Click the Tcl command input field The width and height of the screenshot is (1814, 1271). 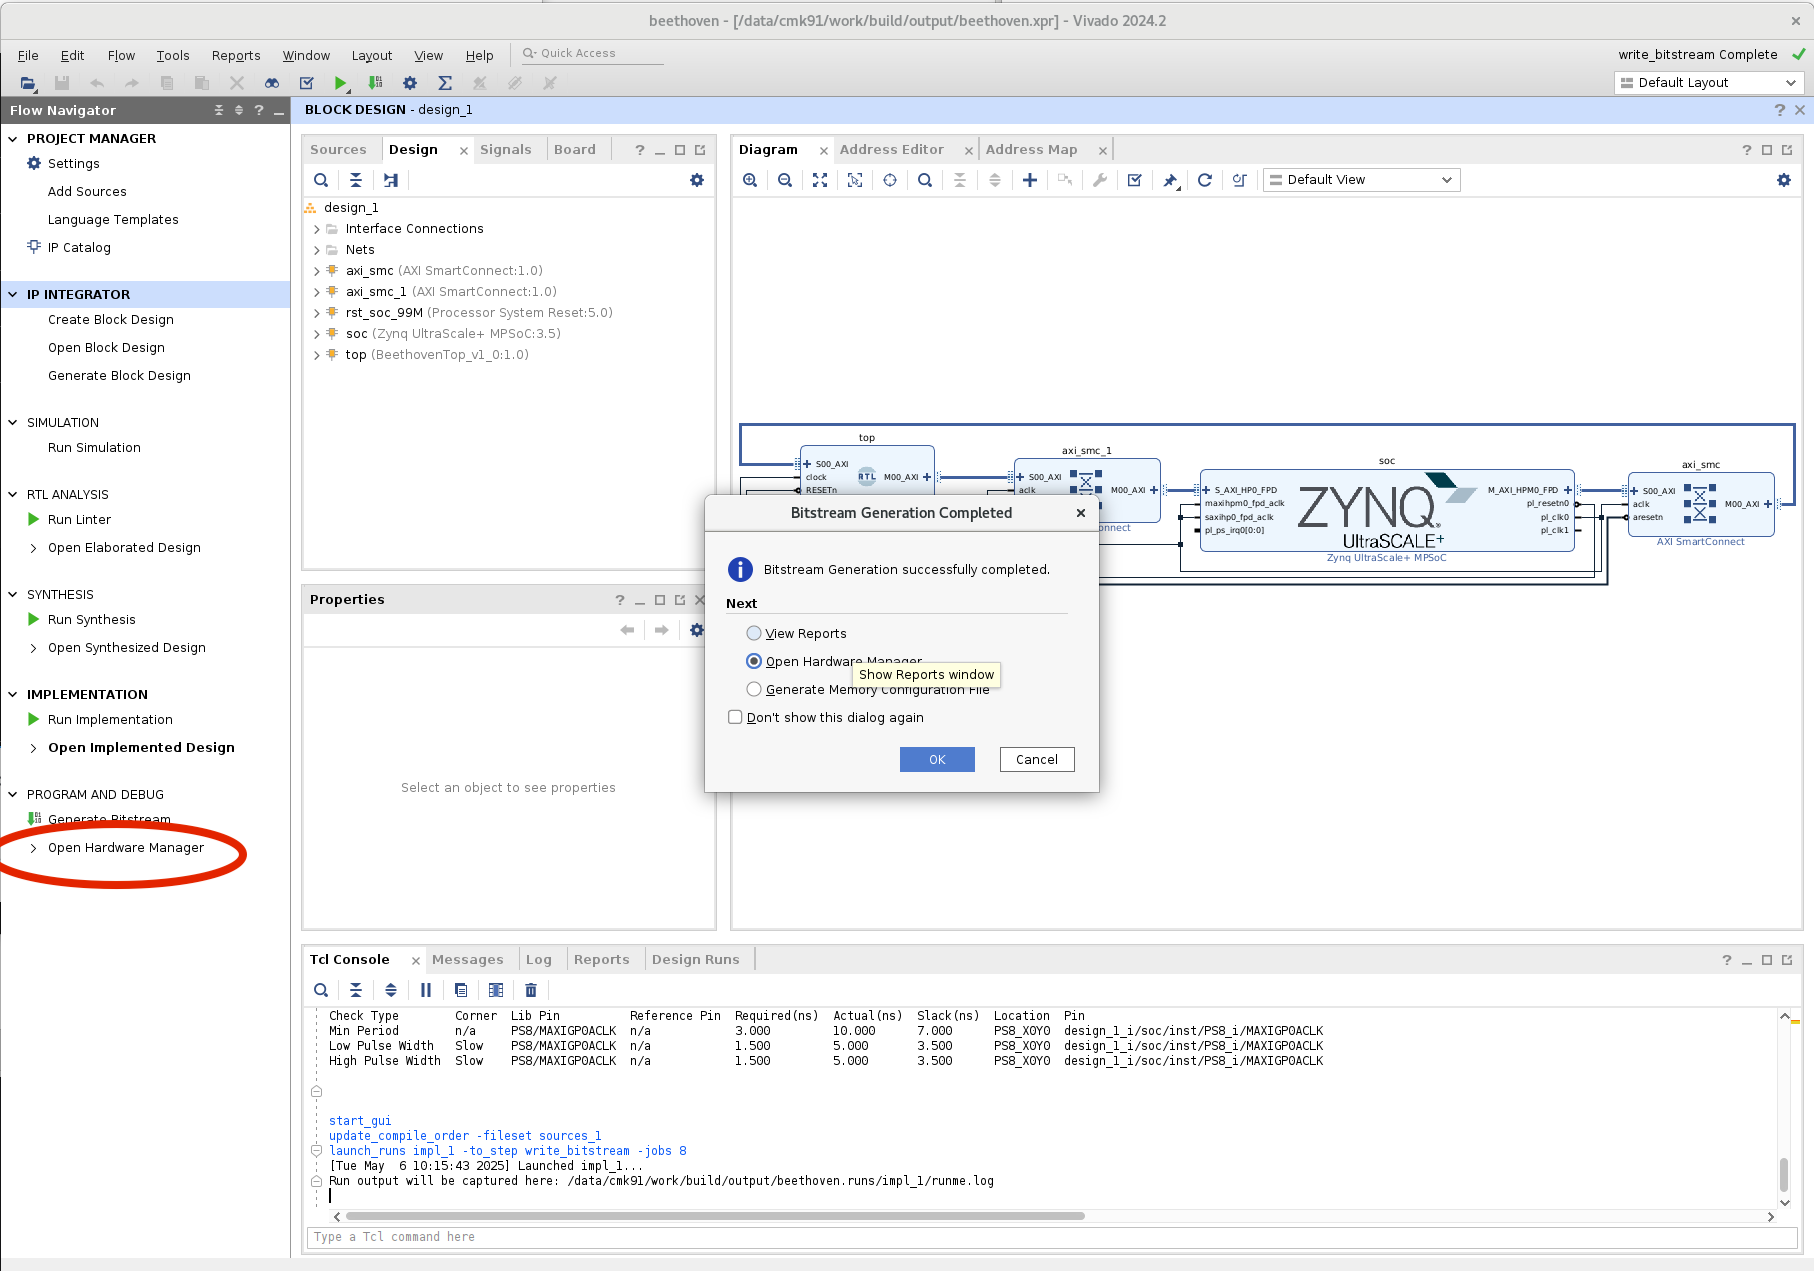1051,1238
